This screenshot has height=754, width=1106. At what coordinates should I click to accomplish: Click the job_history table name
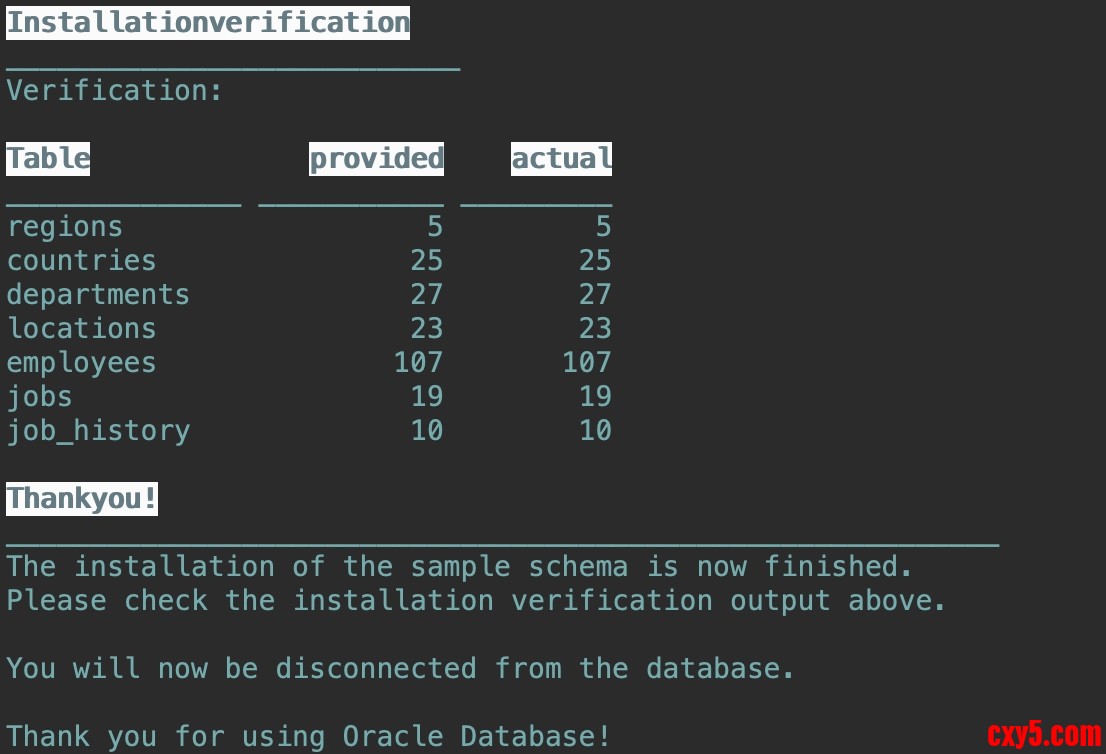[x=98, y=431]
